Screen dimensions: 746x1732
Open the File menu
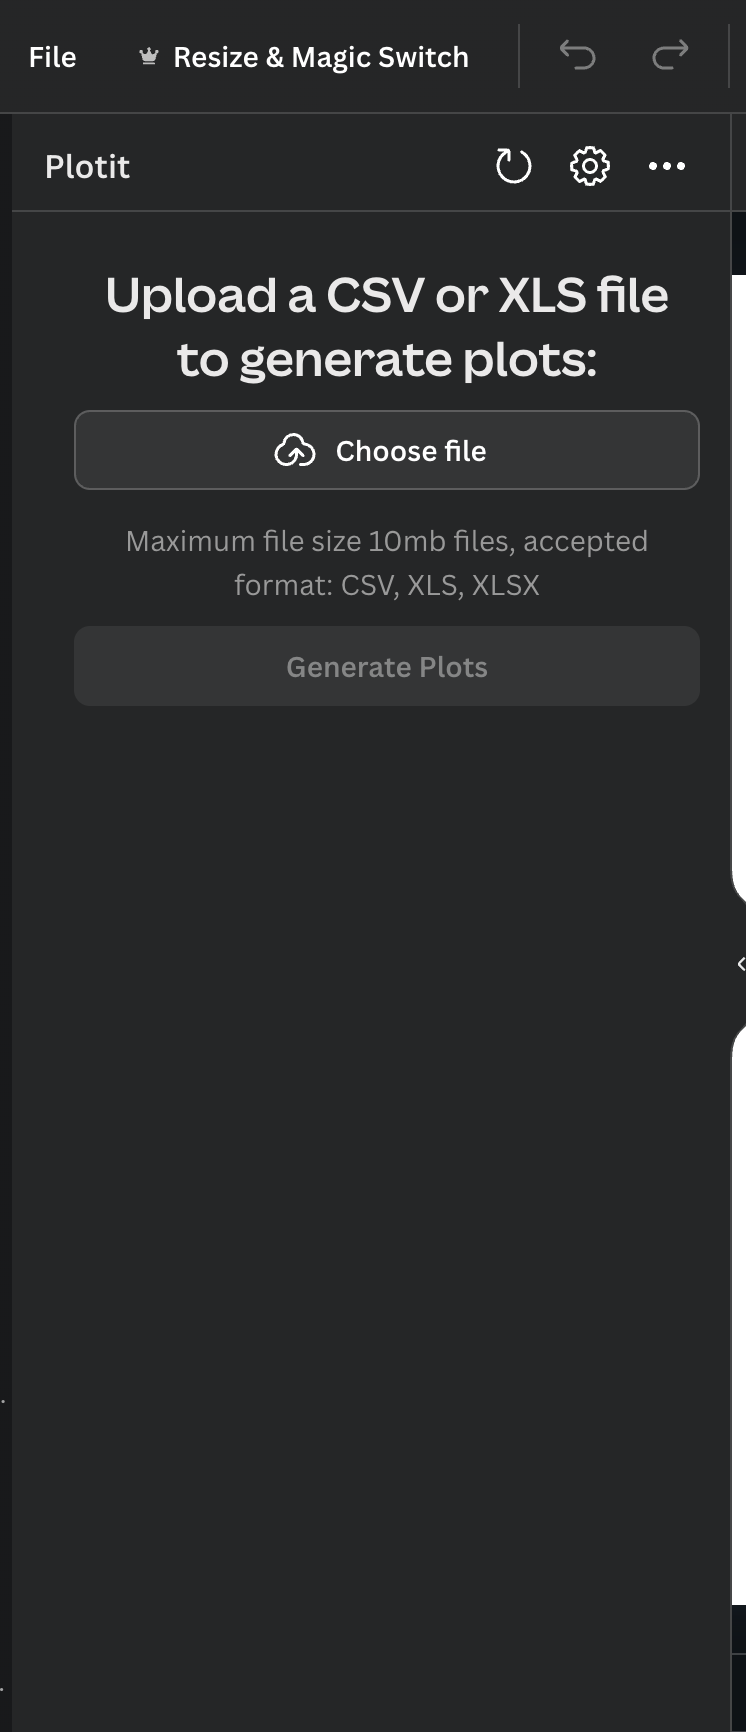(52, 57)
